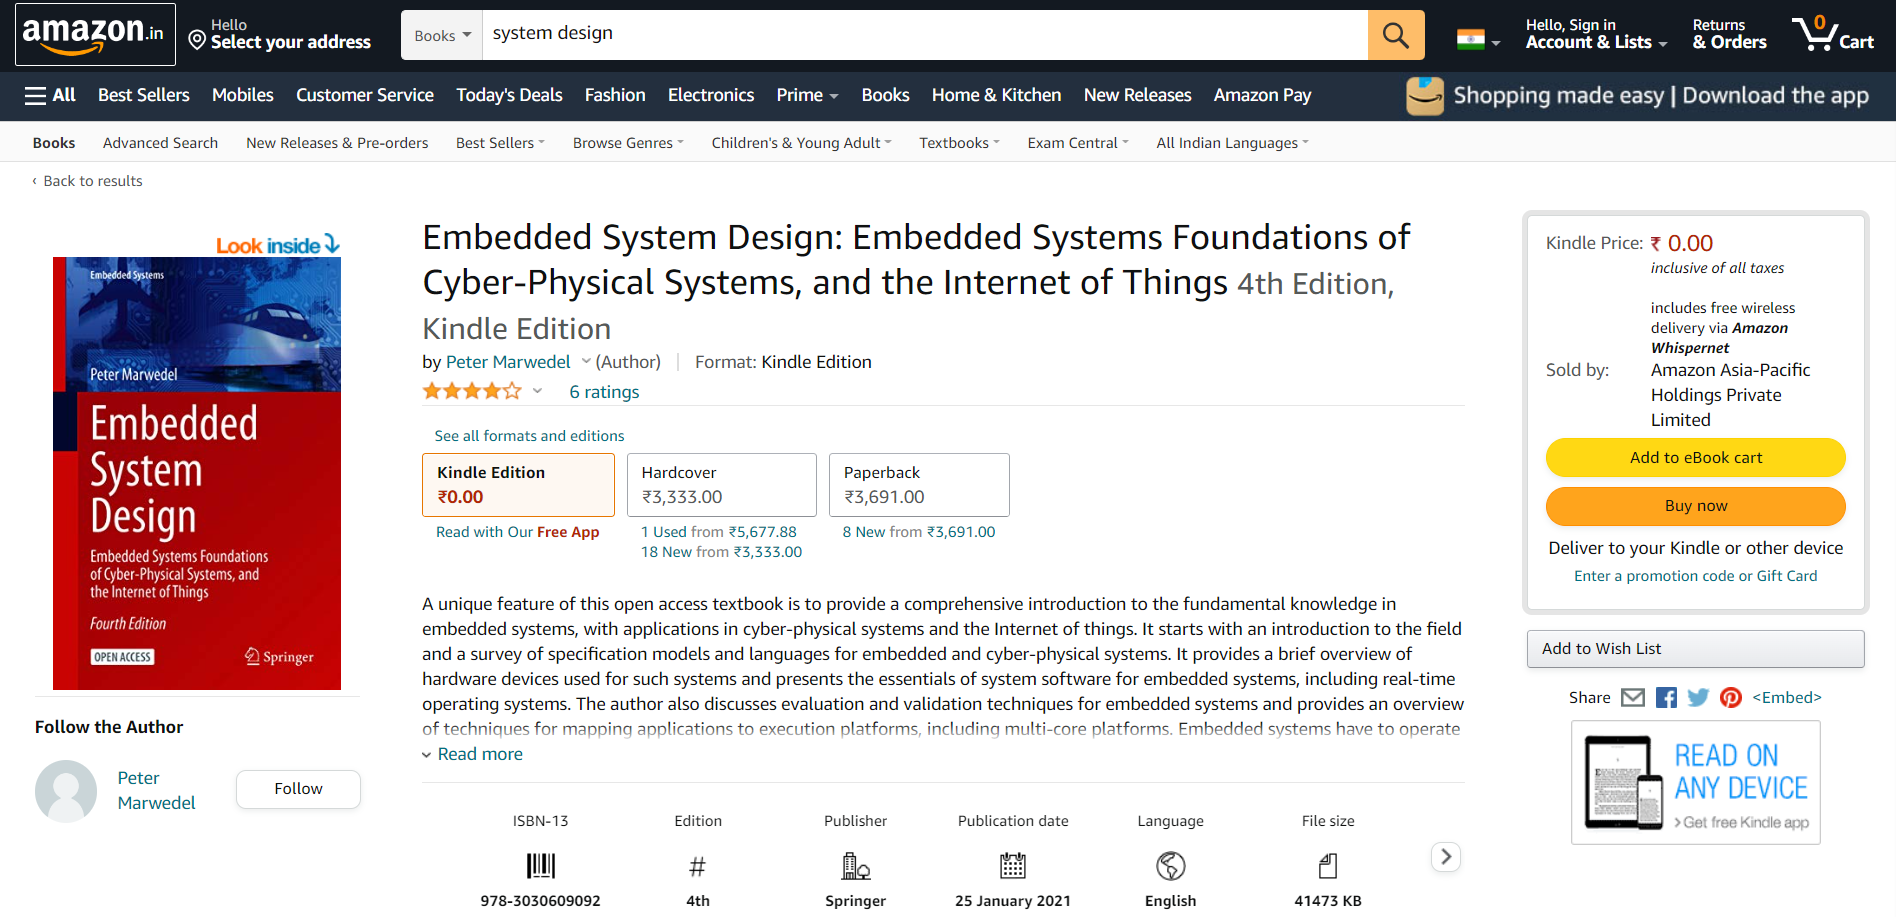
Task: Open the Best Sellers books submenu
Action: click(500, 143)
